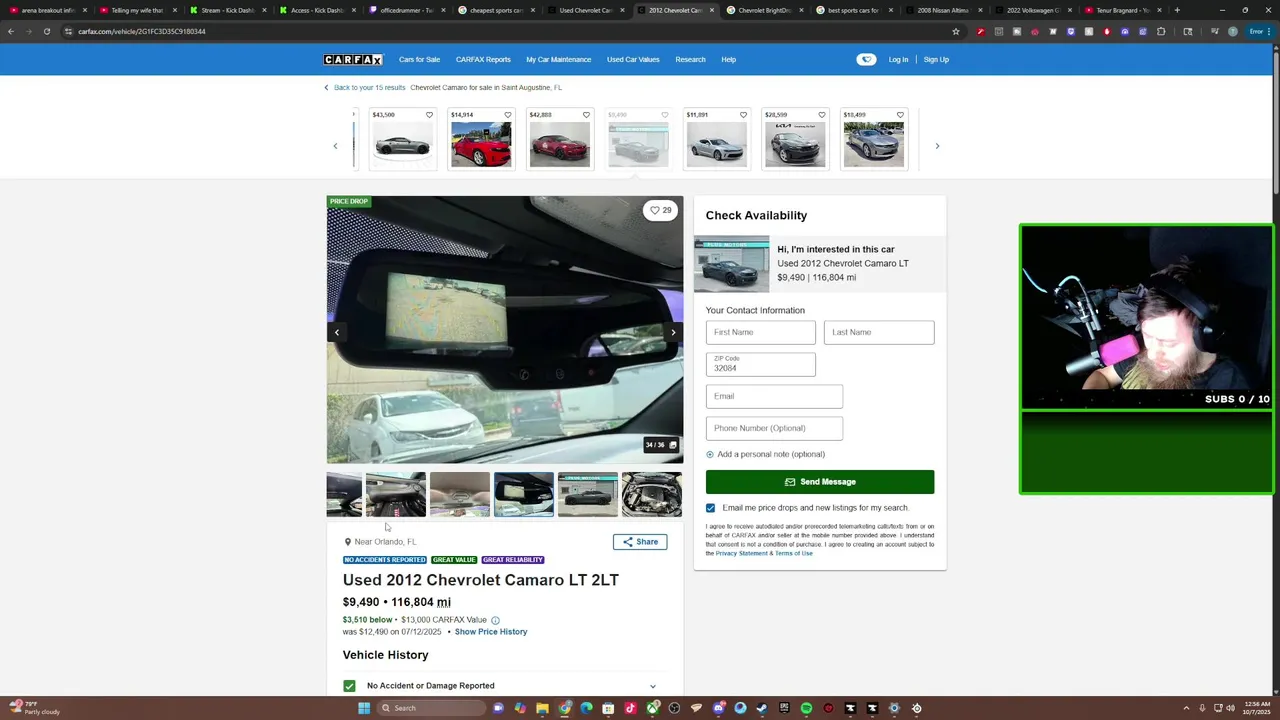Click the taskbar Search box
The image size is (1280, 720).
point(431,708)
